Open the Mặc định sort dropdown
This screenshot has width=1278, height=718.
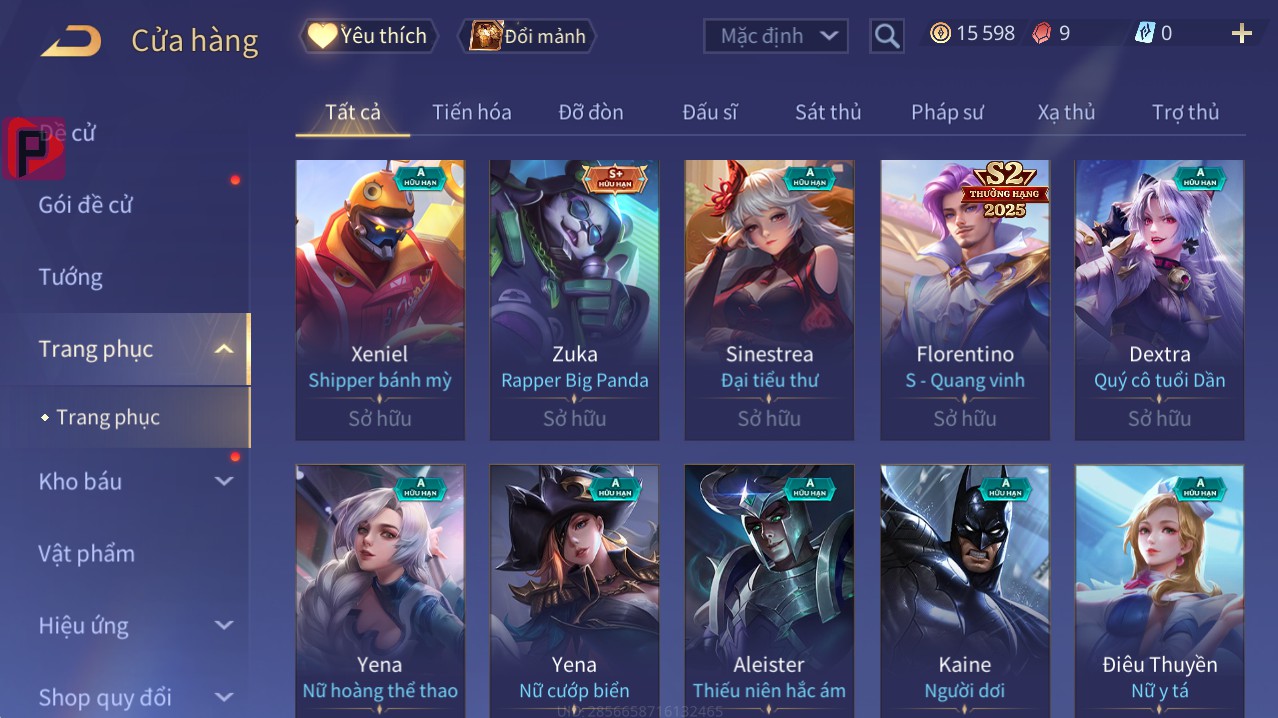pos(776,36)
